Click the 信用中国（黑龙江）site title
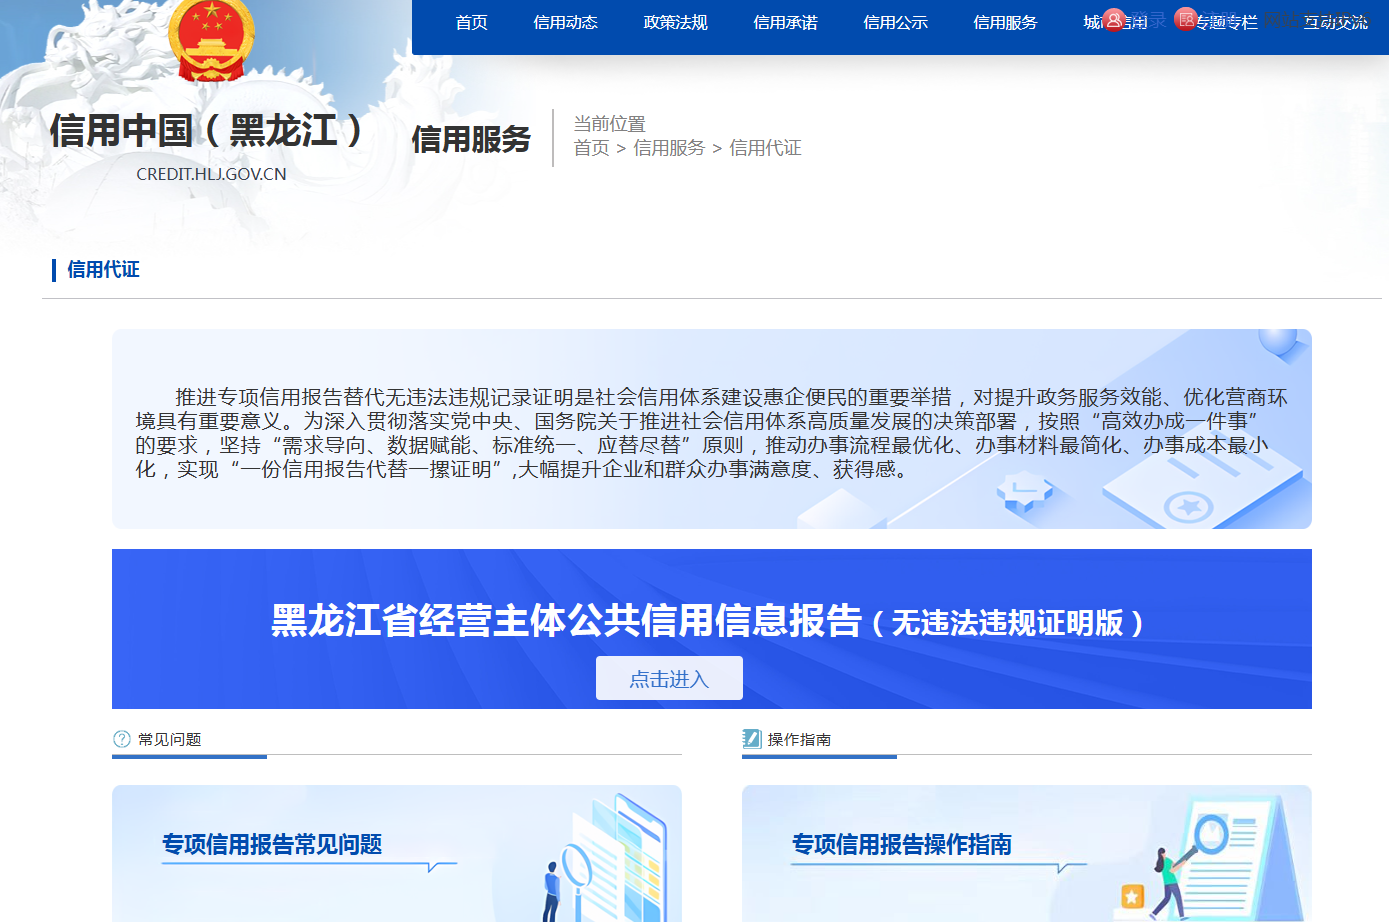This screenshot has width=1389, height=922. [207, 131]
